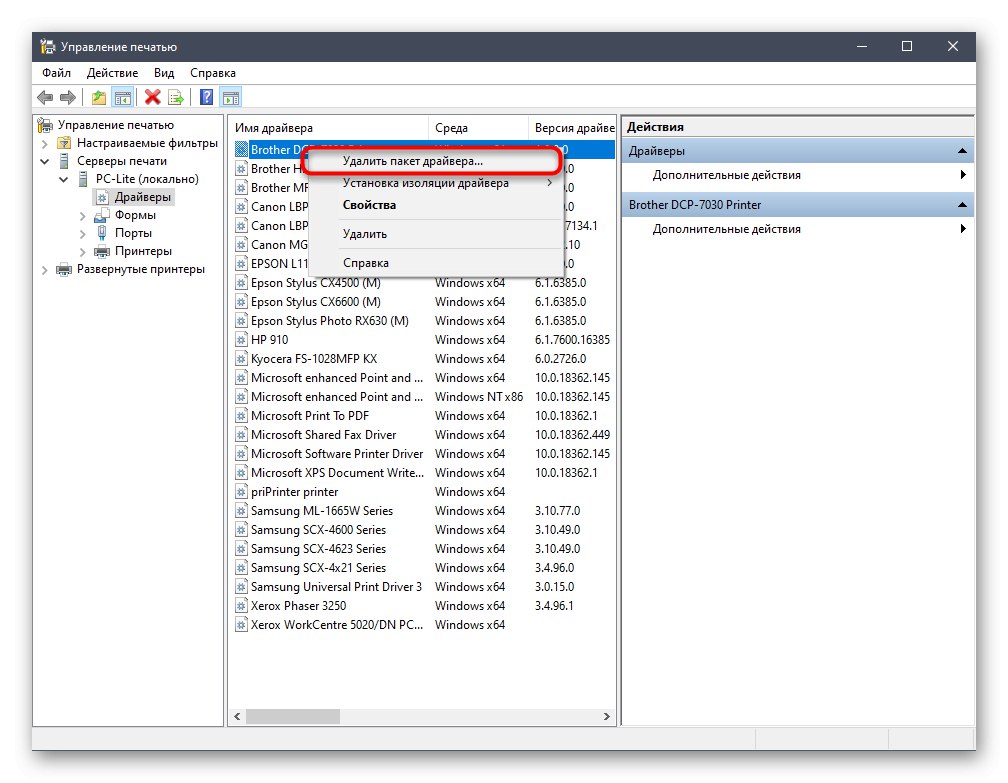Choose Свойства in the context menu
Viewport: 1008px width, 783px height.
[436, 205]
